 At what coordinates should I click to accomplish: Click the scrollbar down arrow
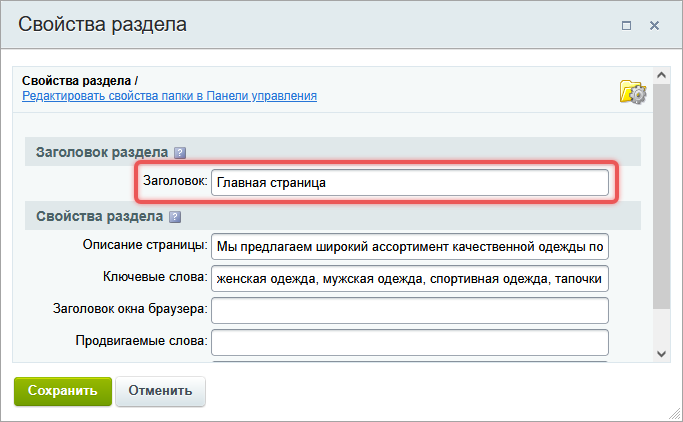pos(661,353)
